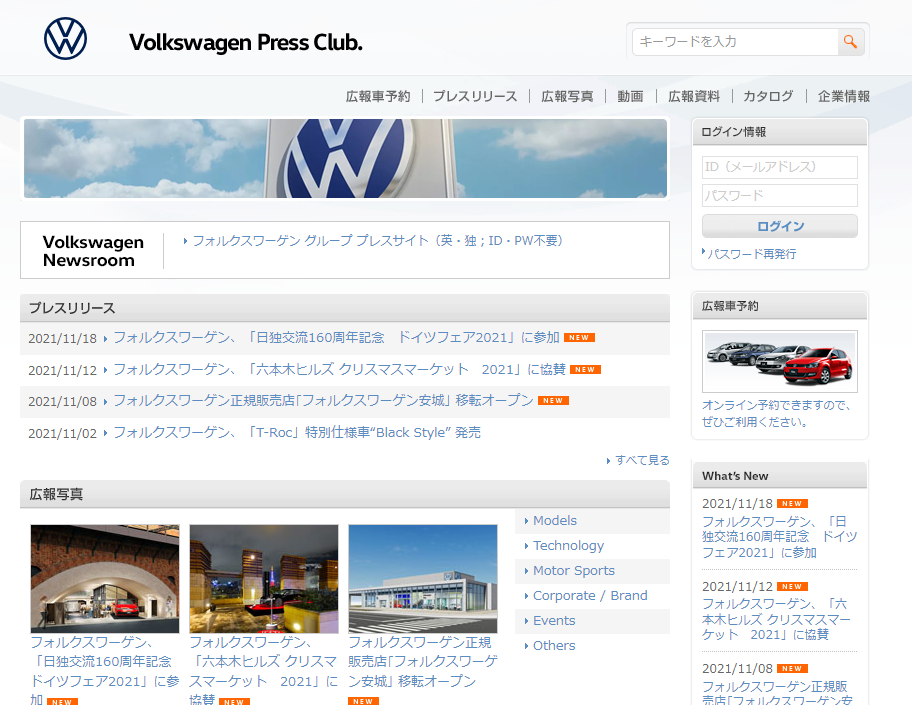This screenshot has width=912, height=705.
Task: Open the 2021/11/18 ドイツフェア2021 press release
Action: [336, 337]
